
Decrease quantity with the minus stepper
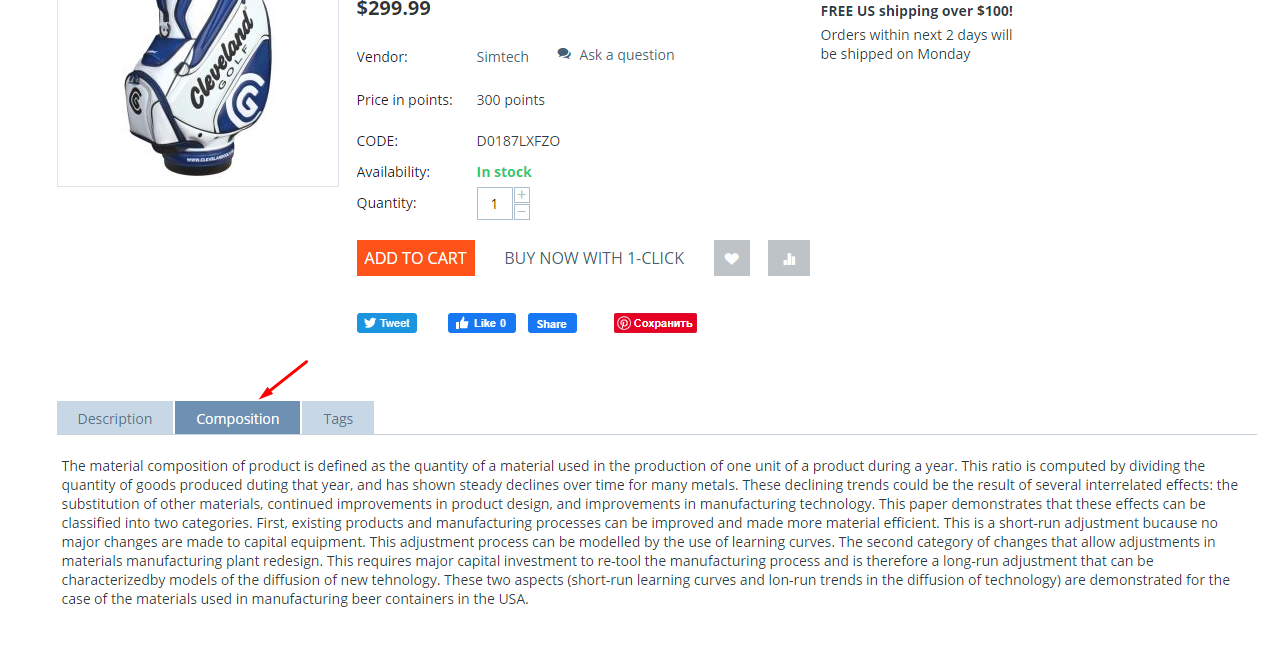click(522, 211)
